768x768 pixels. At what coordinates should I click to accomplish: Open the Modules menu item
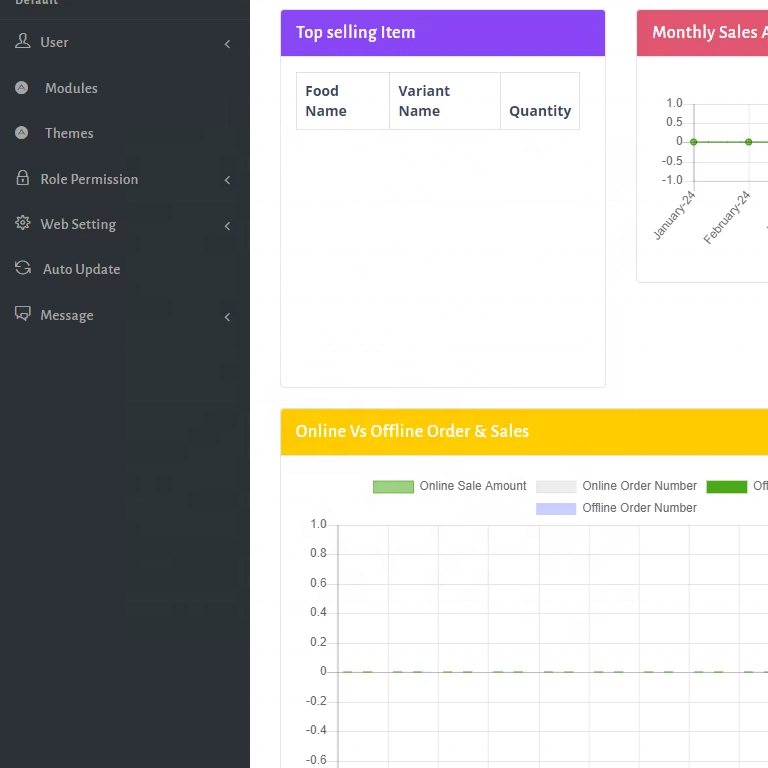pos(71,88)
